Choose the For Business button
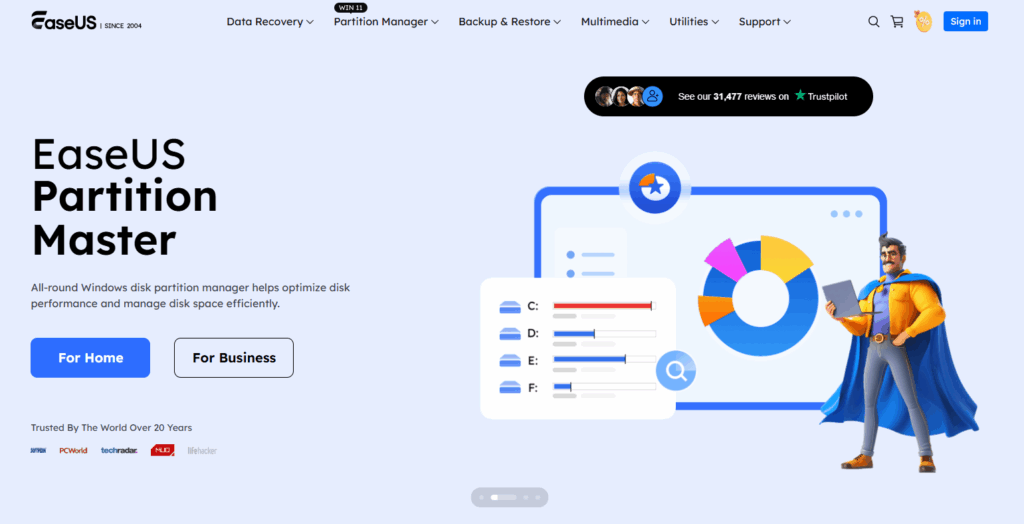 [234, 357]
